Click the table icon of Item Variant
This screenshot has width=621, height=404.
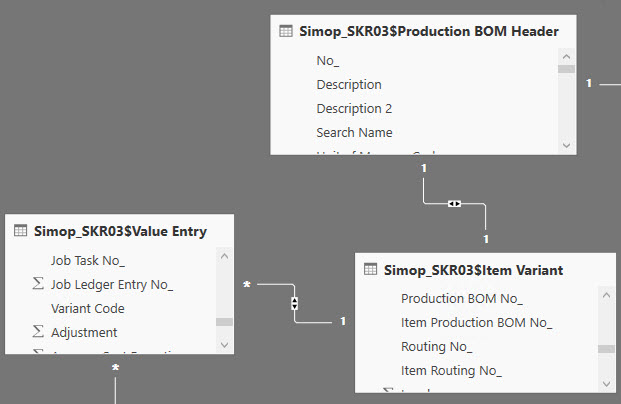pos(370,269)
